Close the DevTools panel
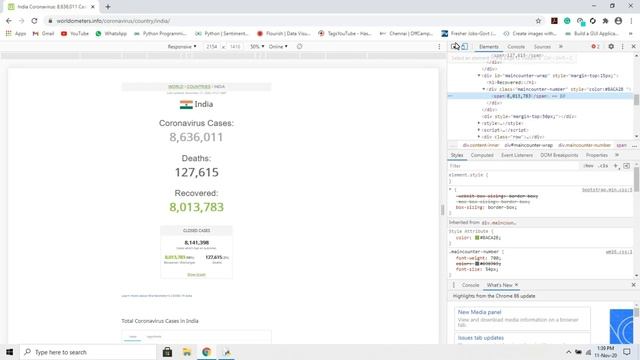The image size is (640, 360). click(x=633, y=47)
